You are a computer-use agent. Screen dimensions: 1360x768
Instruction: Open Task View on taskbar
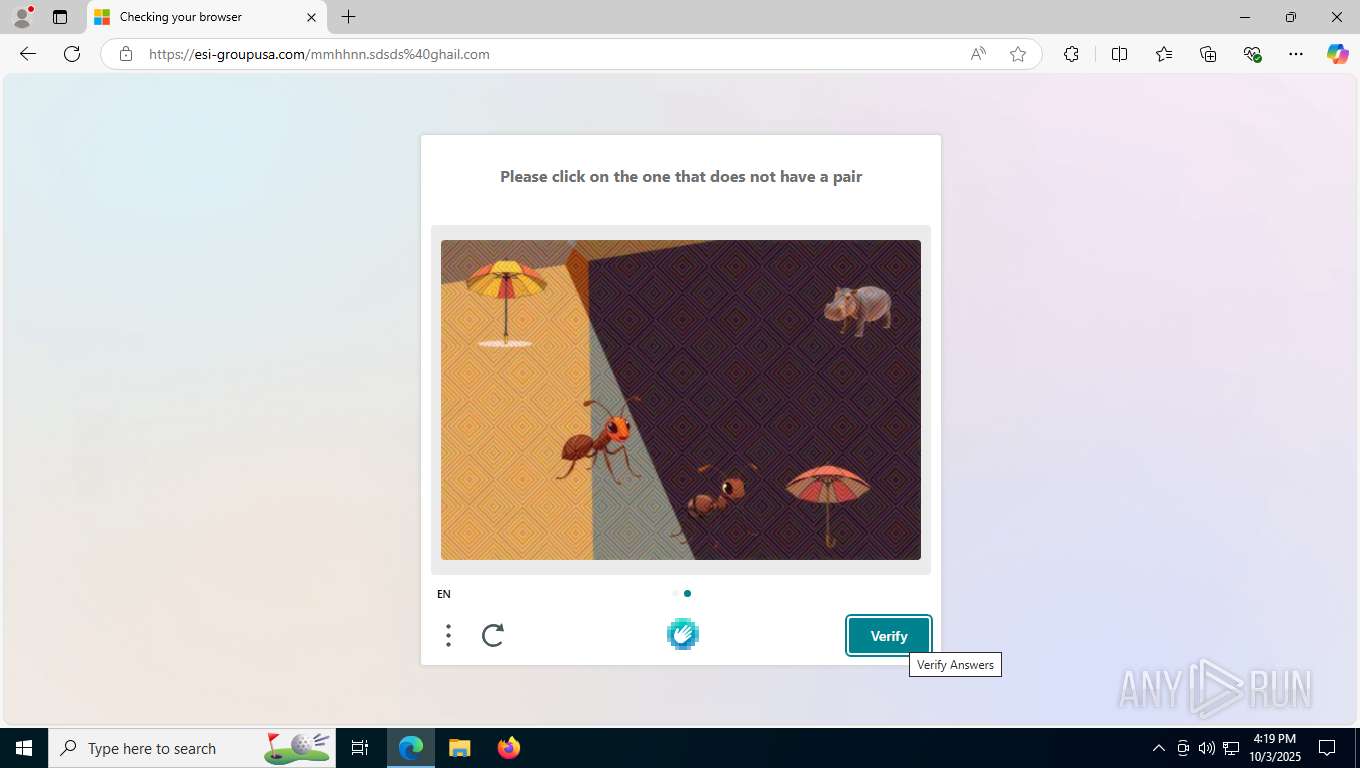click(360, 748)
